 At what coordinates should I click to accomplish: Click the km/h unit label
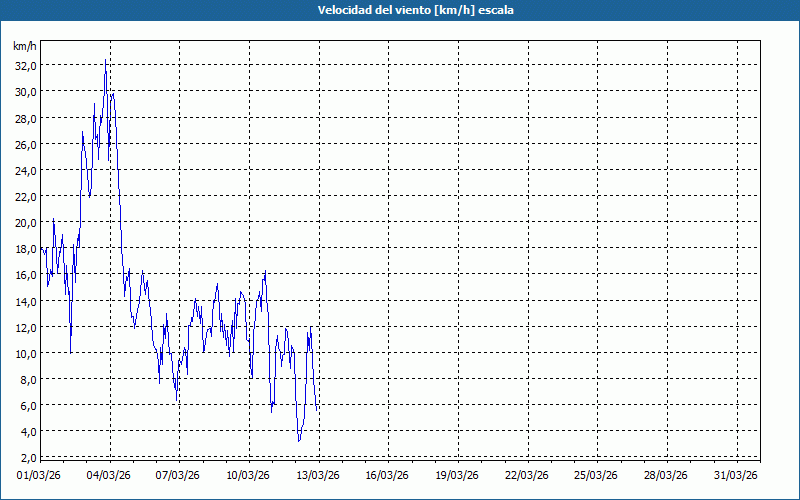(x=24, y=46)
